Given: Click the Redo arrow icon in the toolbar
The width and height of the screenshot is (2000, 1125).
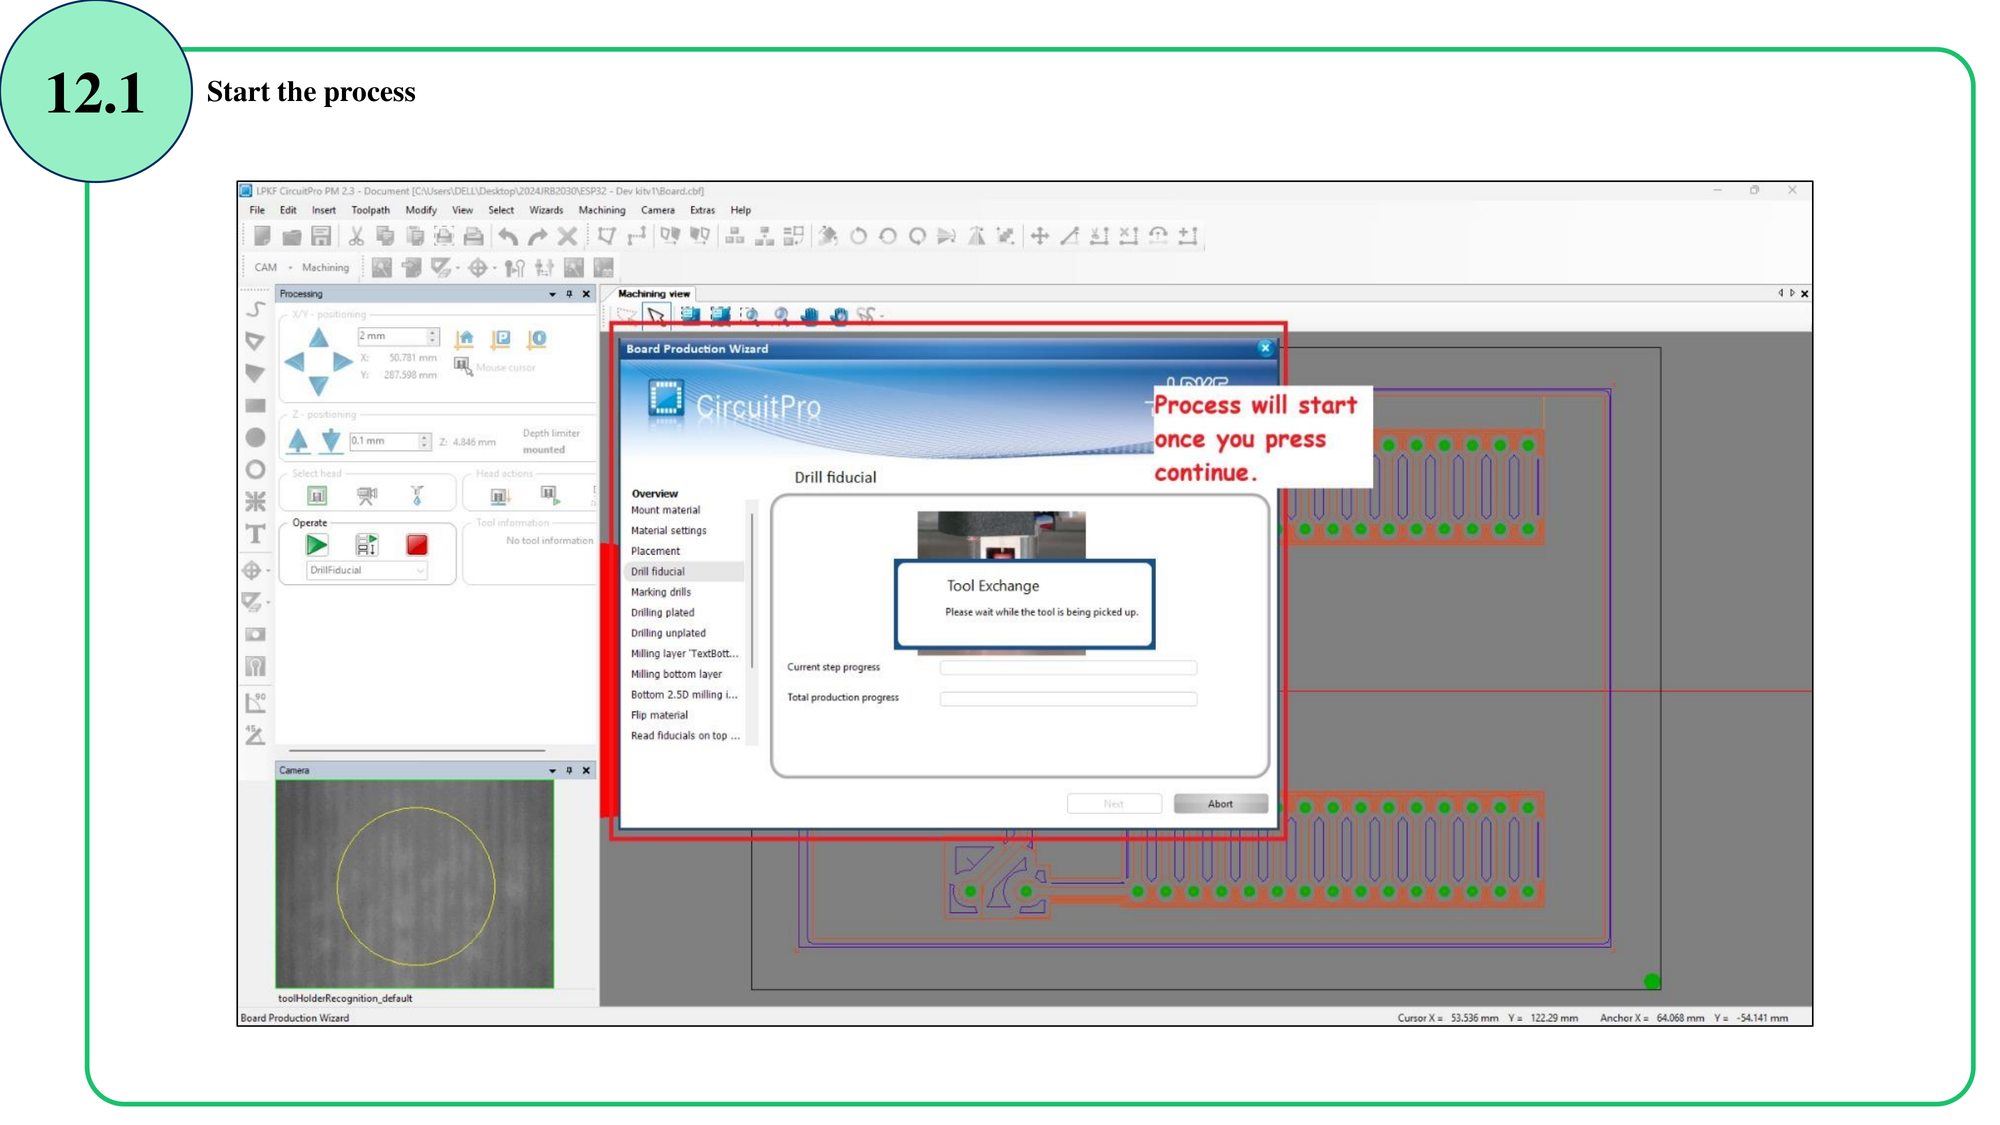Looking at the screenshot, I should [538, 236].
